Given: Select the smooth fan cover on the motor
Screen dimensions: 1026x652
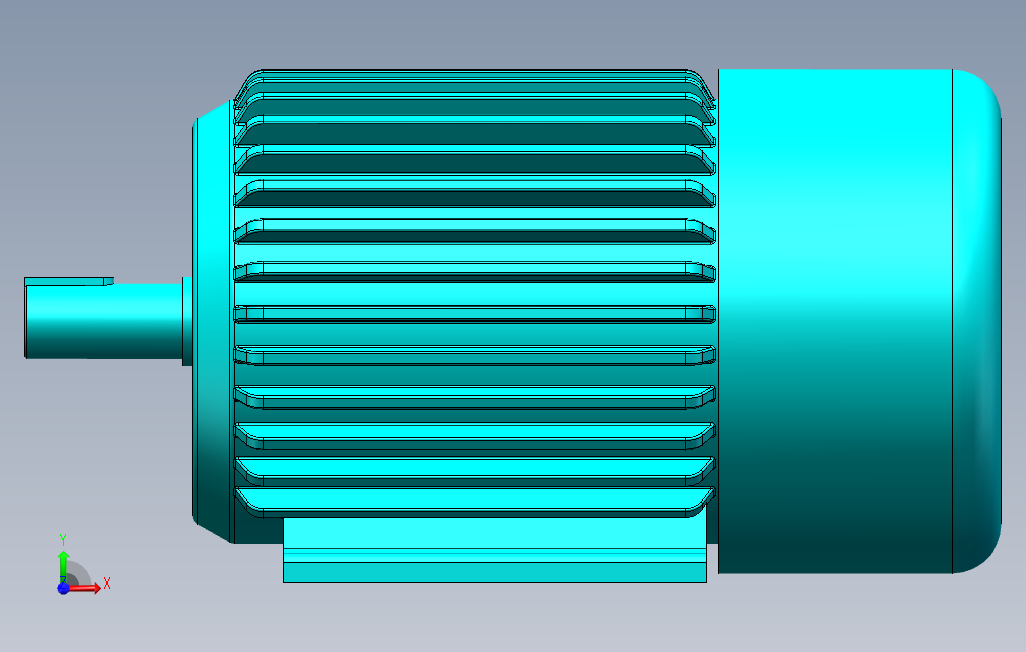Looking at the screenshot, I should point(835,321).
